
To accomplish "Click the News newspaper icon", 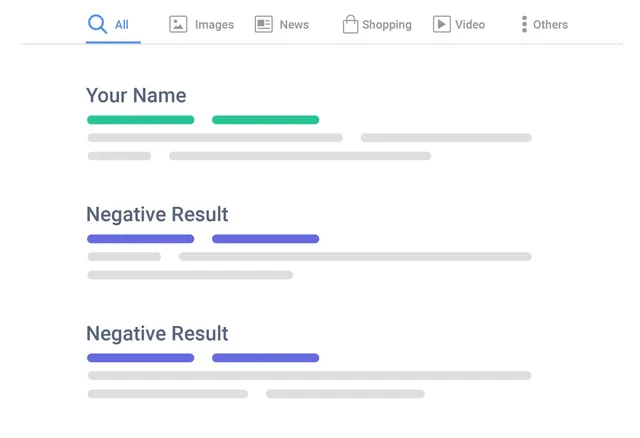I will [x=264, y=24].
